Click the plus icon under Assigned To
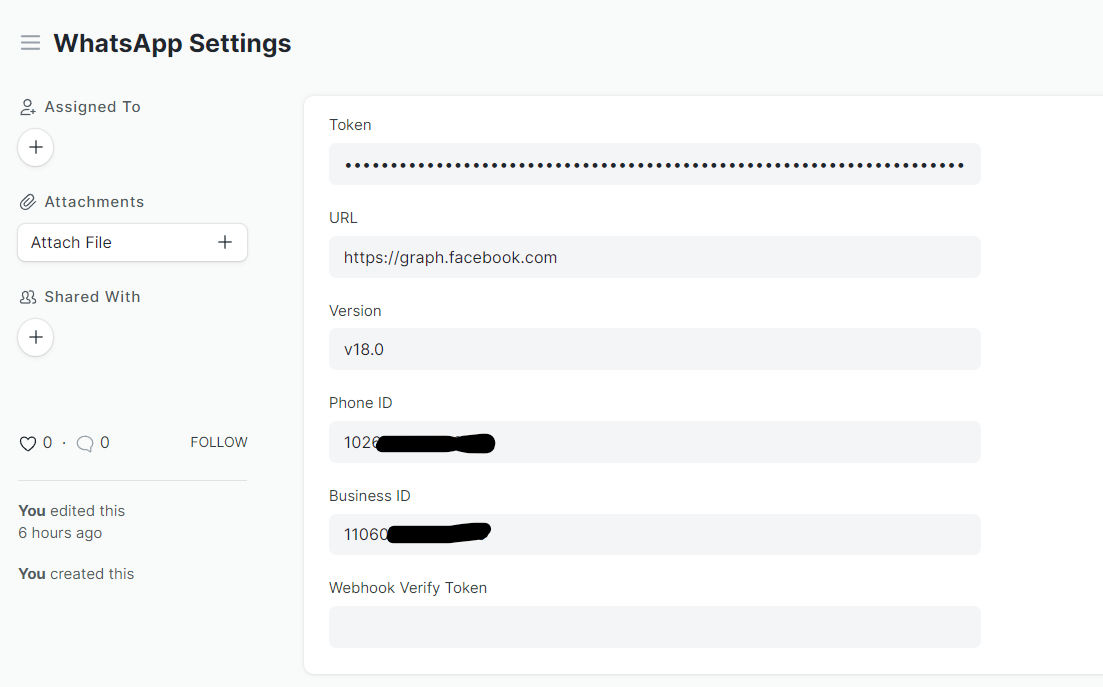 (x=35, y=147)
